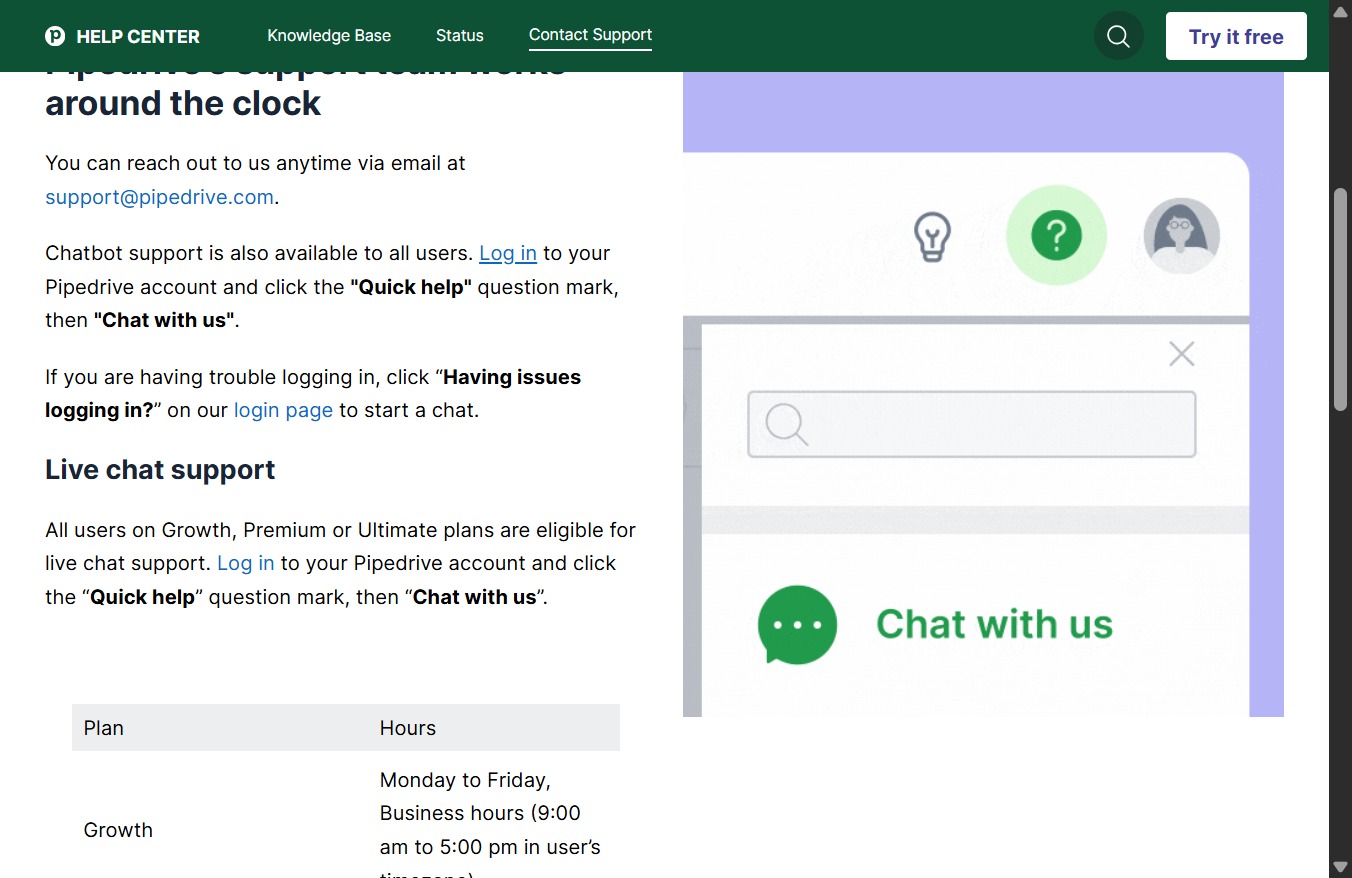This screenshot has width=1352, height=878.
Task: Click the "around the clock" heading
Action: [183, 103]
